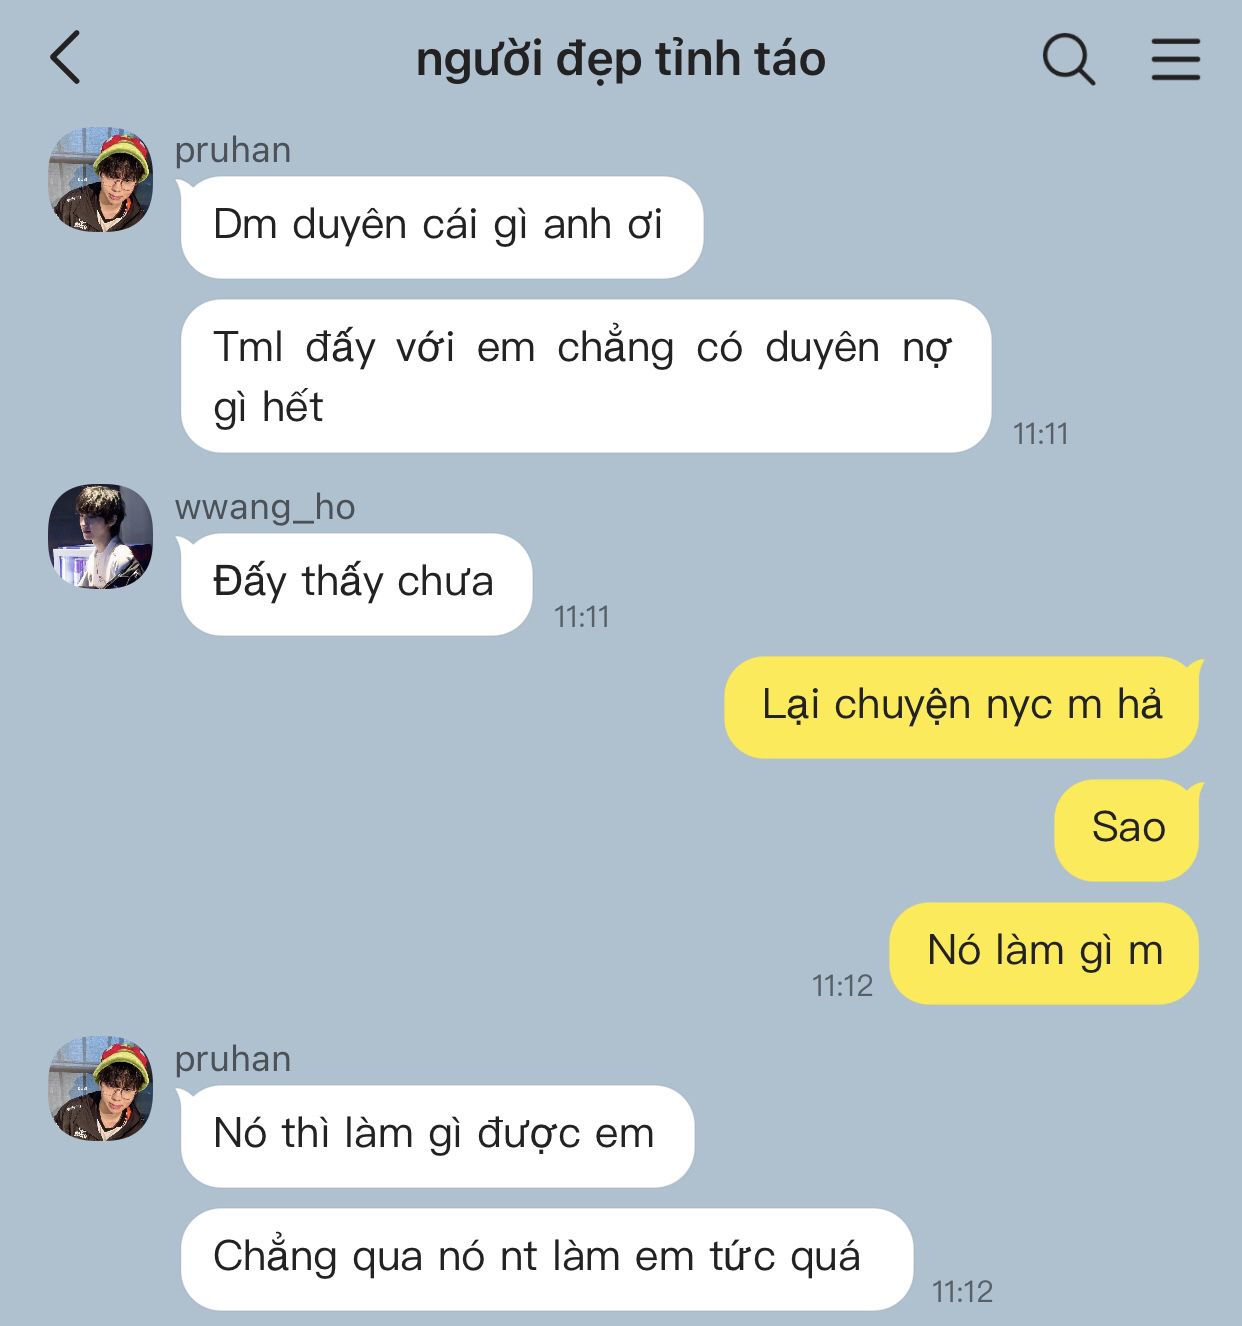Screen dimensions: 1242x1326
Task: Tap pruhan's avatar near bottom messages
Action: coord(100,1088)
